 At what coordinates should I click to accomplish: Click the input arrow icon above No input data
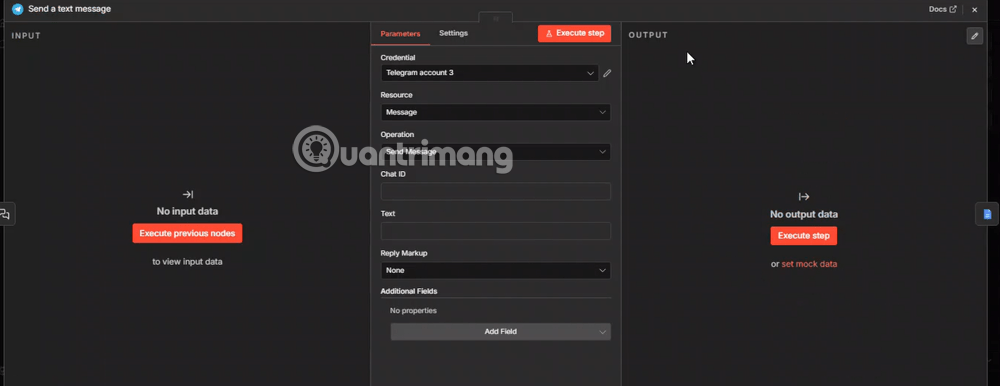188,195
